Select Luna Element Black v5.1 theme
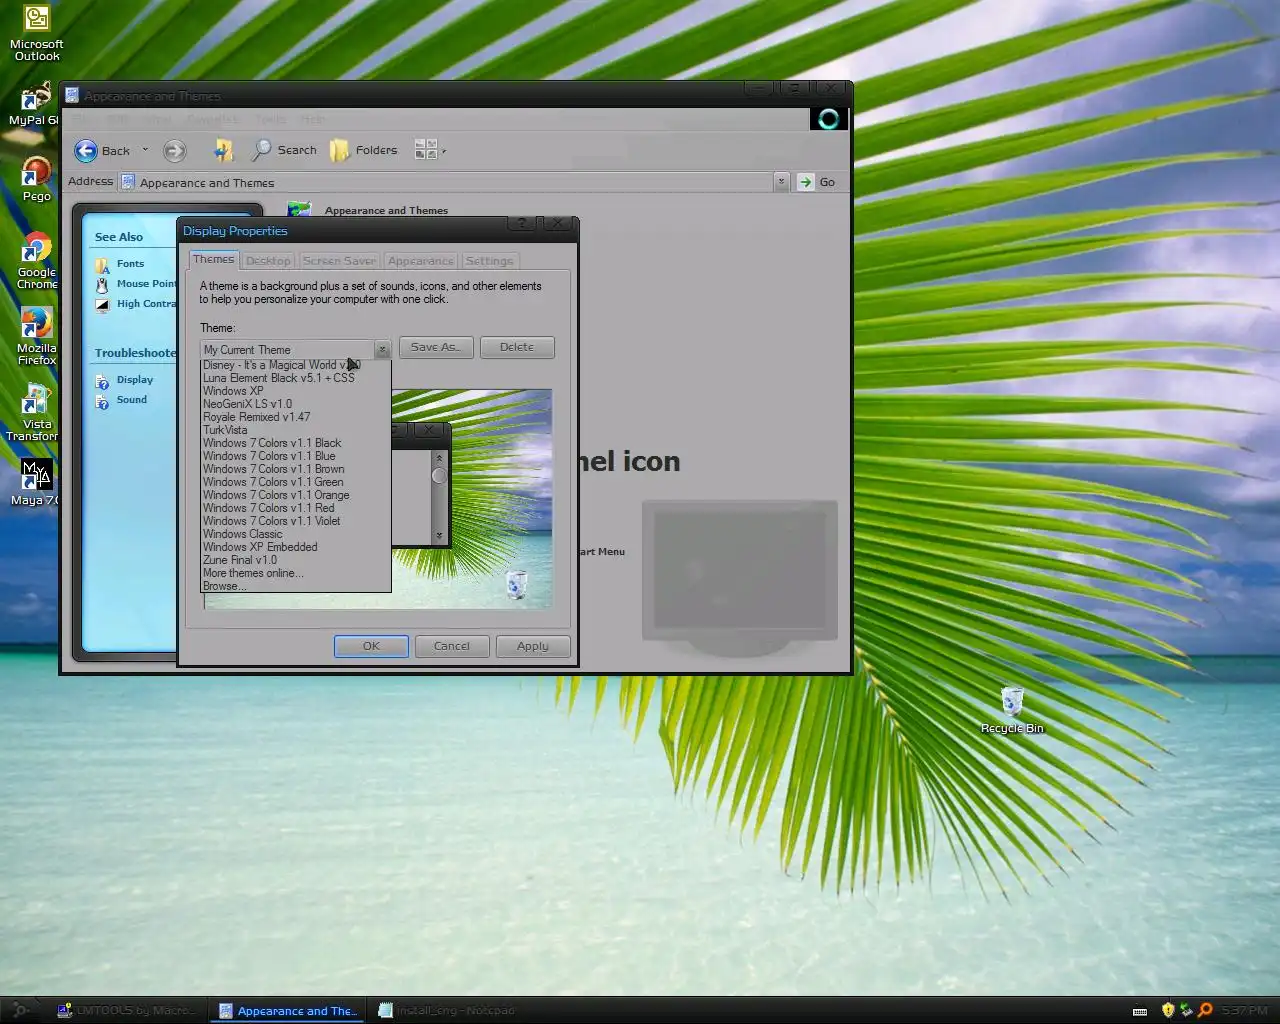The height and width of the screenshot is (1024, 1280). coord(295,378)
